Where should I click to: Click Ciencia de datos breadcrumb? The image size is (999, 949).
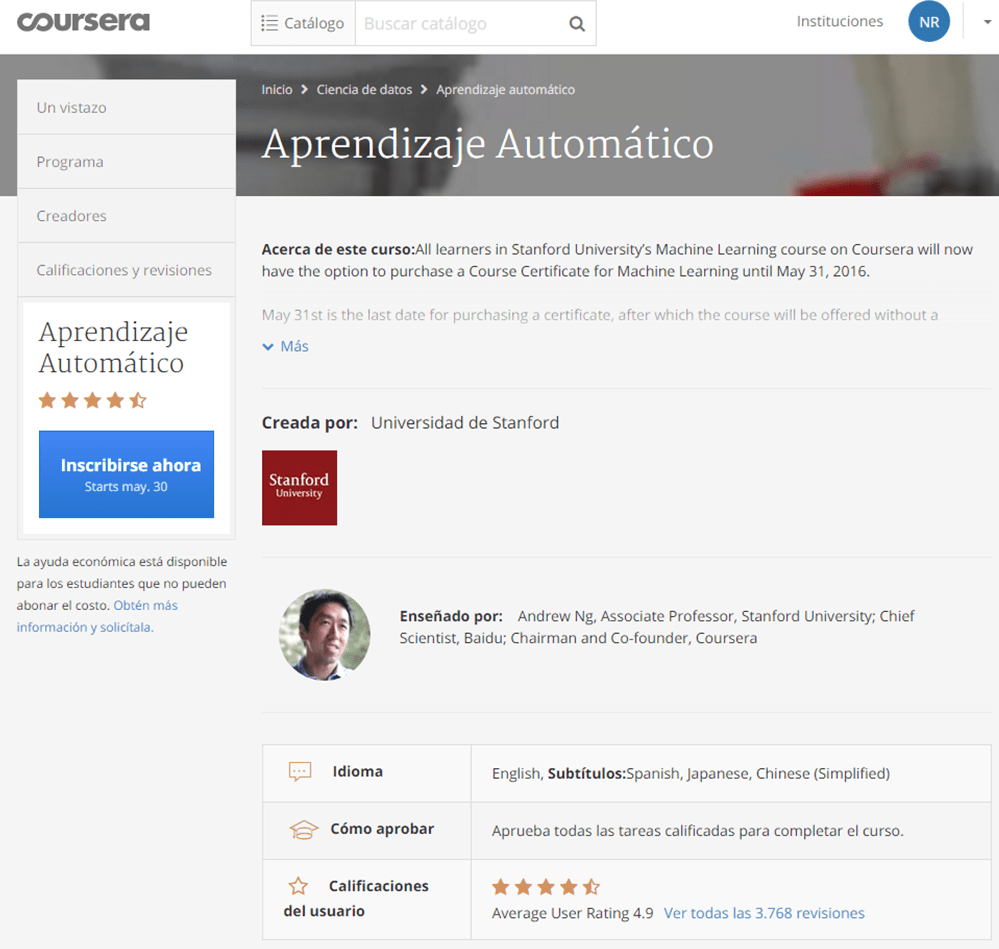pos(364,89)
